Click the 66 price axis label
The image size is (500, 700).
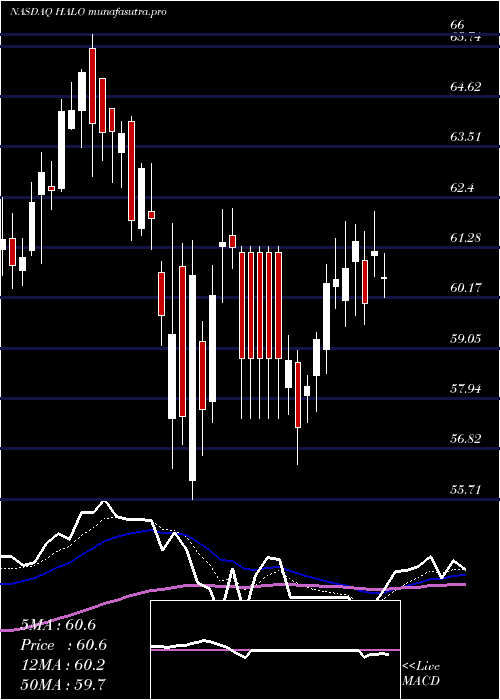tap(458, 25)
